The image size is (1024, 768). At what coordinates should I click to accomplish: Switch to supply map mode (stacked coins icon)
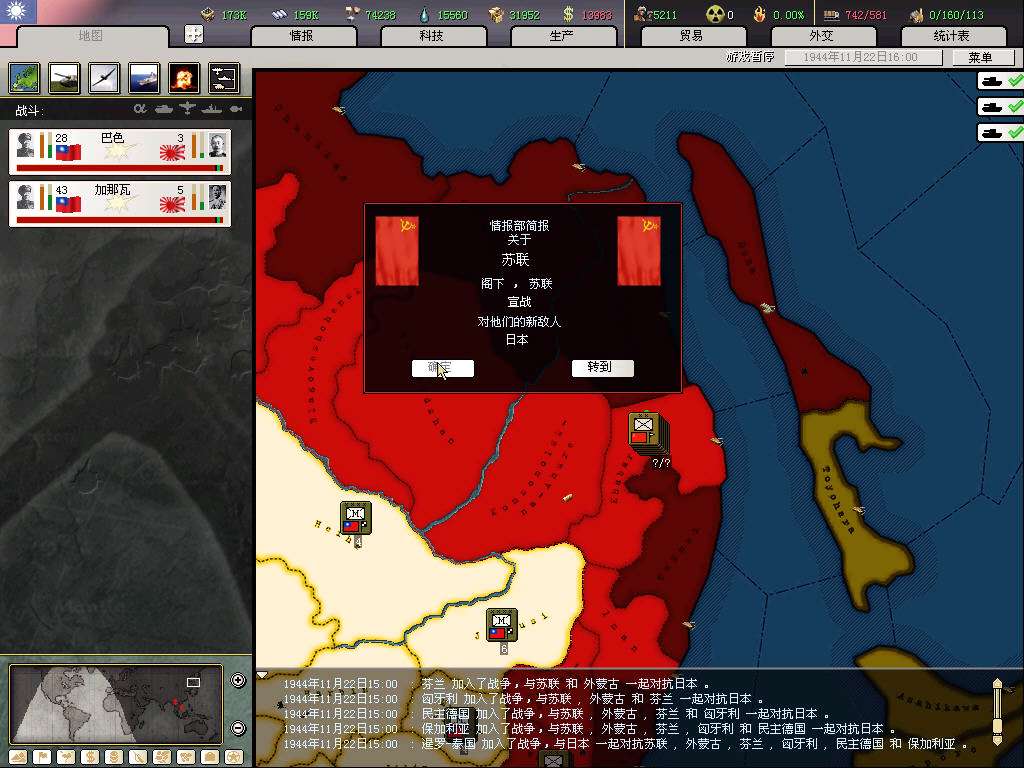114,758
